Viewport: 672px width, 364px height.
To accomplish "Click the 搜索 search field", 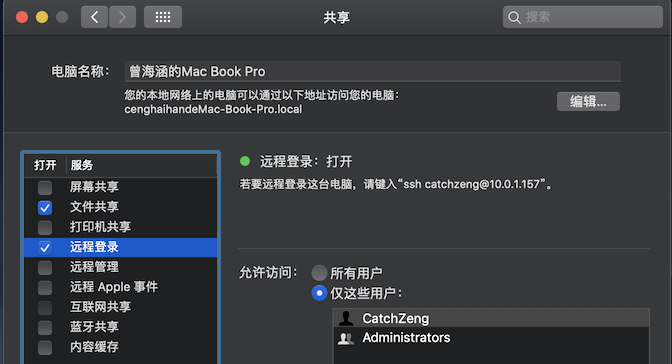I will (583, 17).
